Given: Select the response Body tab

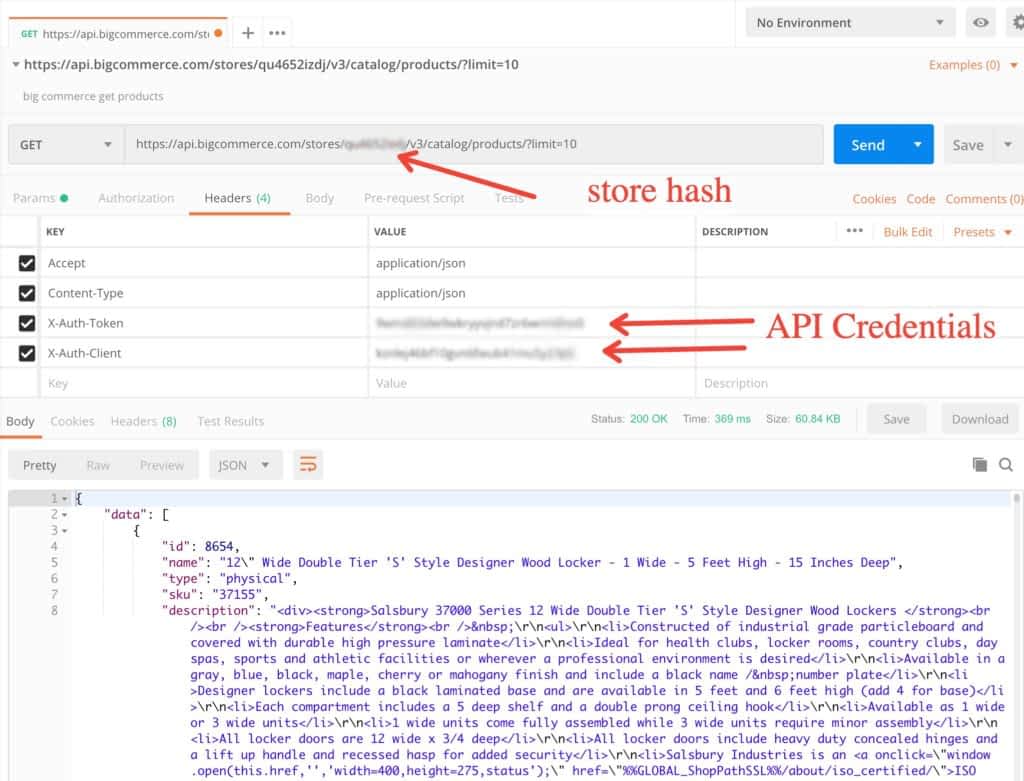Looking at the screenshot, I should pyautogui.click(x=20, y=421).
